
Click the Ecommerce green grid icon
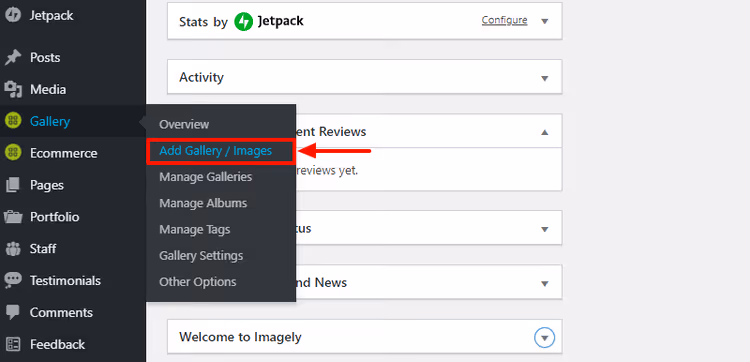13,153
